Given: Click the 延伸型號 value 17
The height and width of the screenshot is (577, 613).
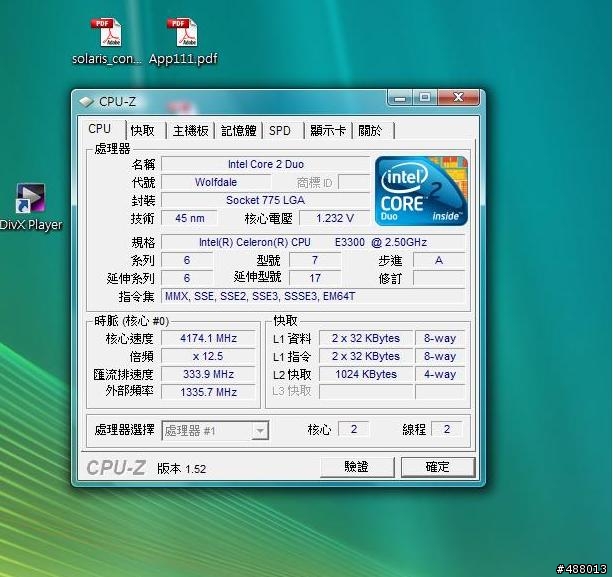Looking at the screenshot, I should point(315,278).
